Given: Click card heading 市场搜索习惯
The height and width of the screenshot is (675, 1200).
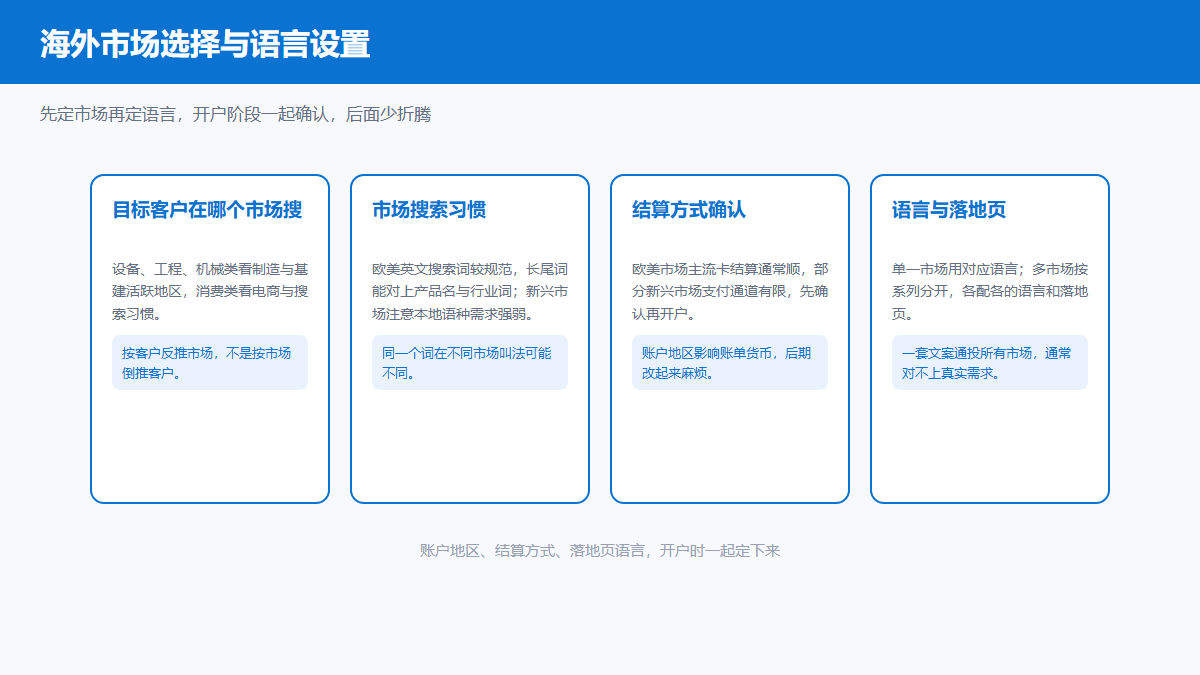Looking at the screenshot, I should [429, 210].
